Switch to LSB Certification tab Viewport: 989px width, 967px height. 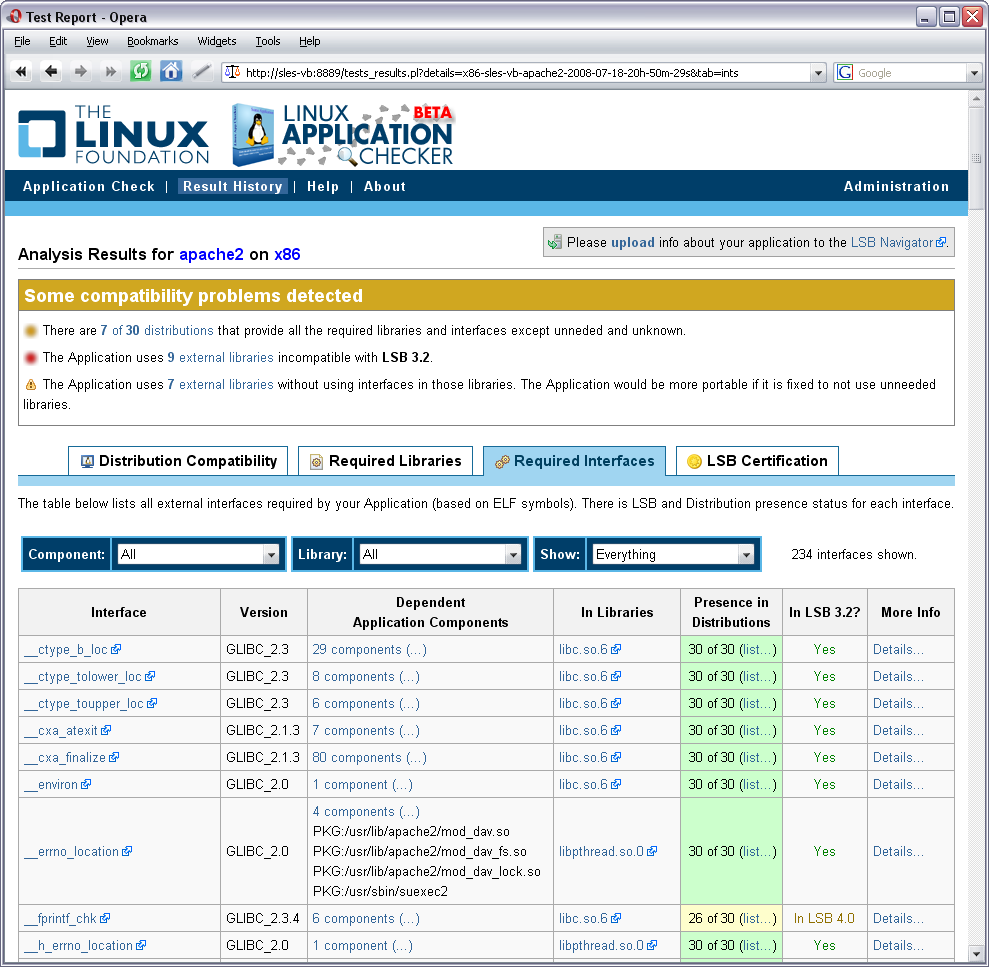757,461
